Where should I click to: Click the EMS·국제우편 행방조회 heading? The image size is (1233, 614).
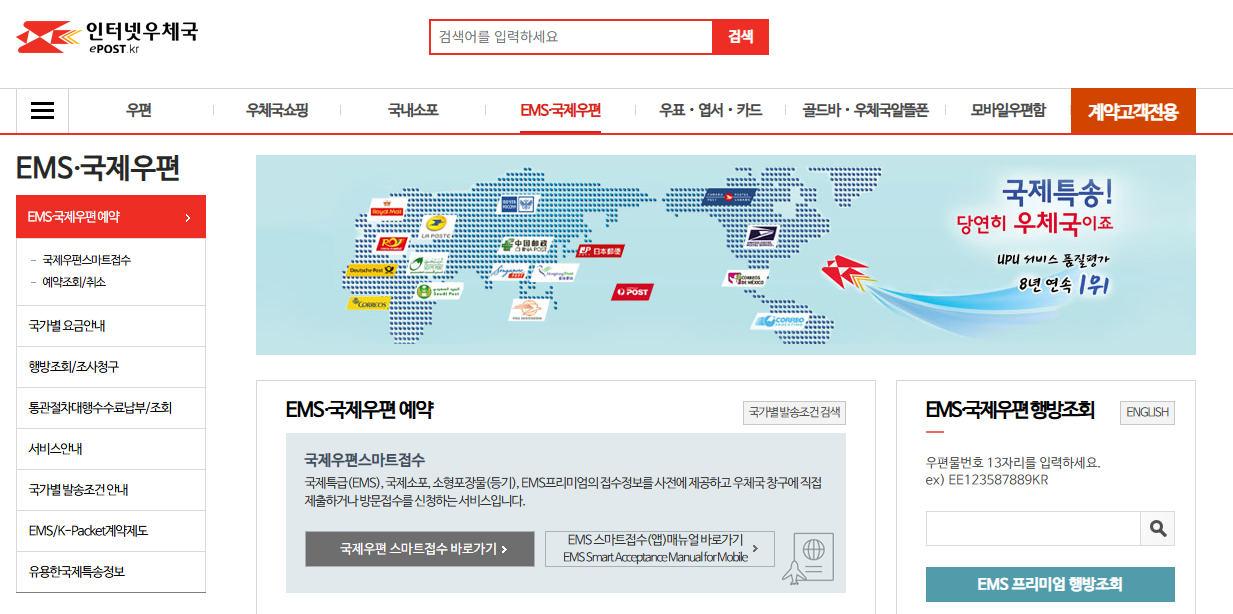pos(1010,410)
